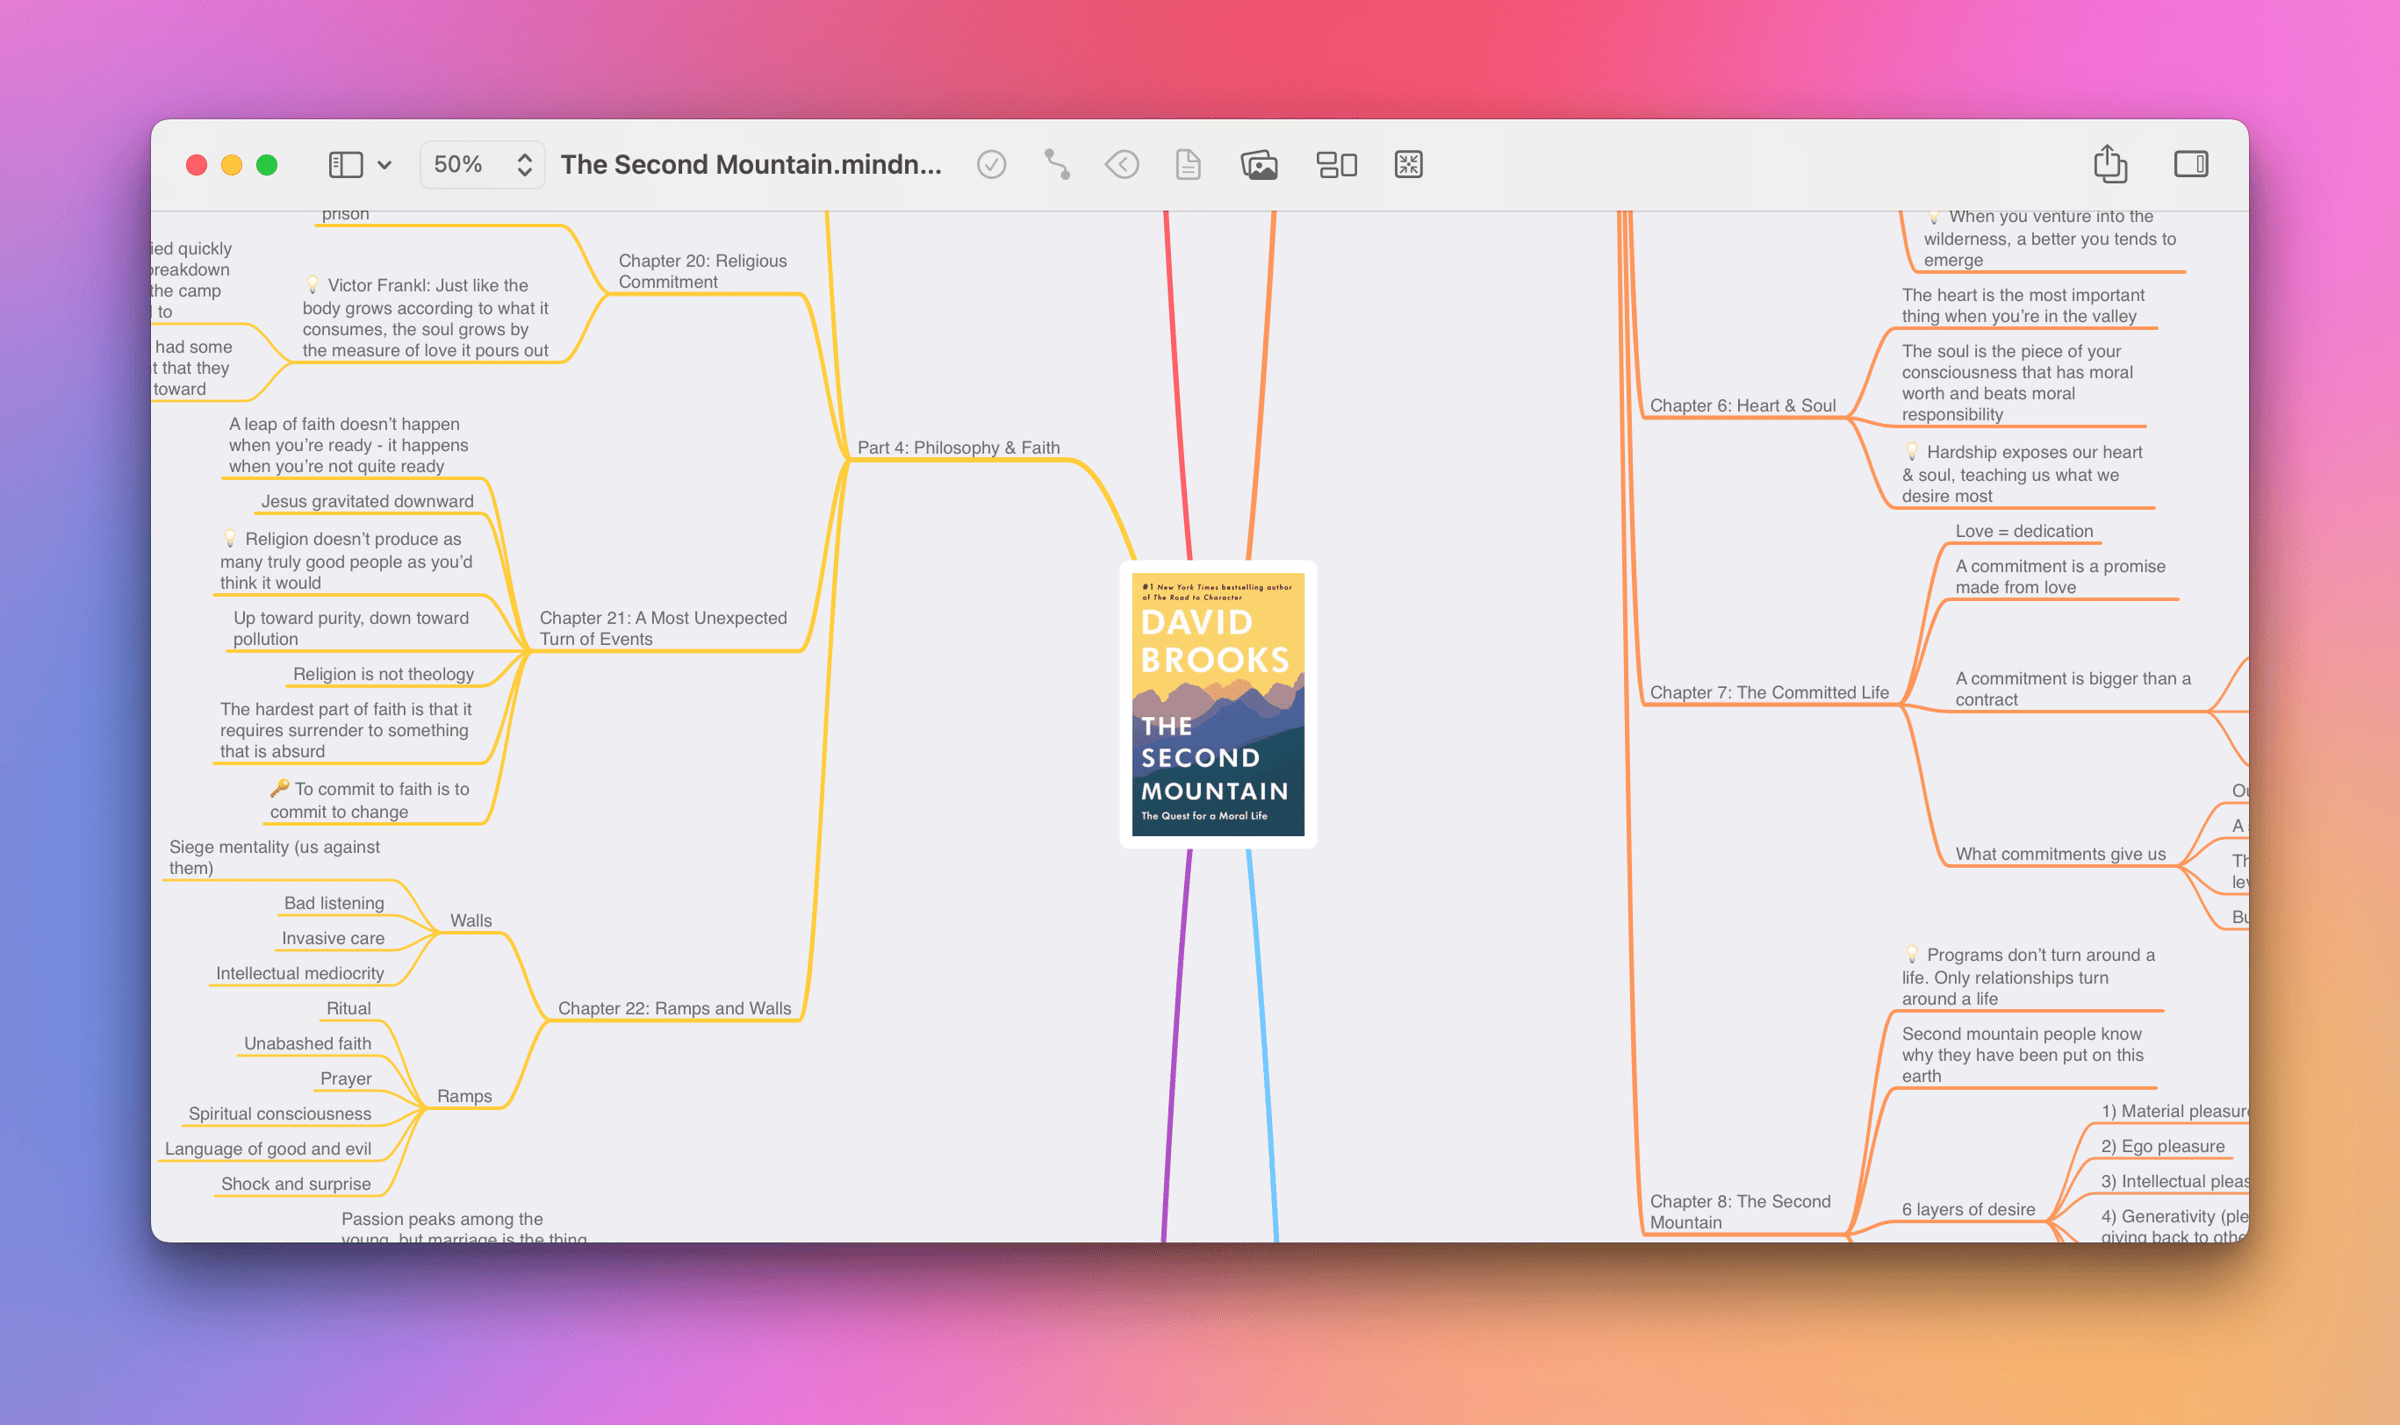Select the Ramps node
This screenshot has width=2400, height=1425.
pyautogui.click(x=464, y=1096)
